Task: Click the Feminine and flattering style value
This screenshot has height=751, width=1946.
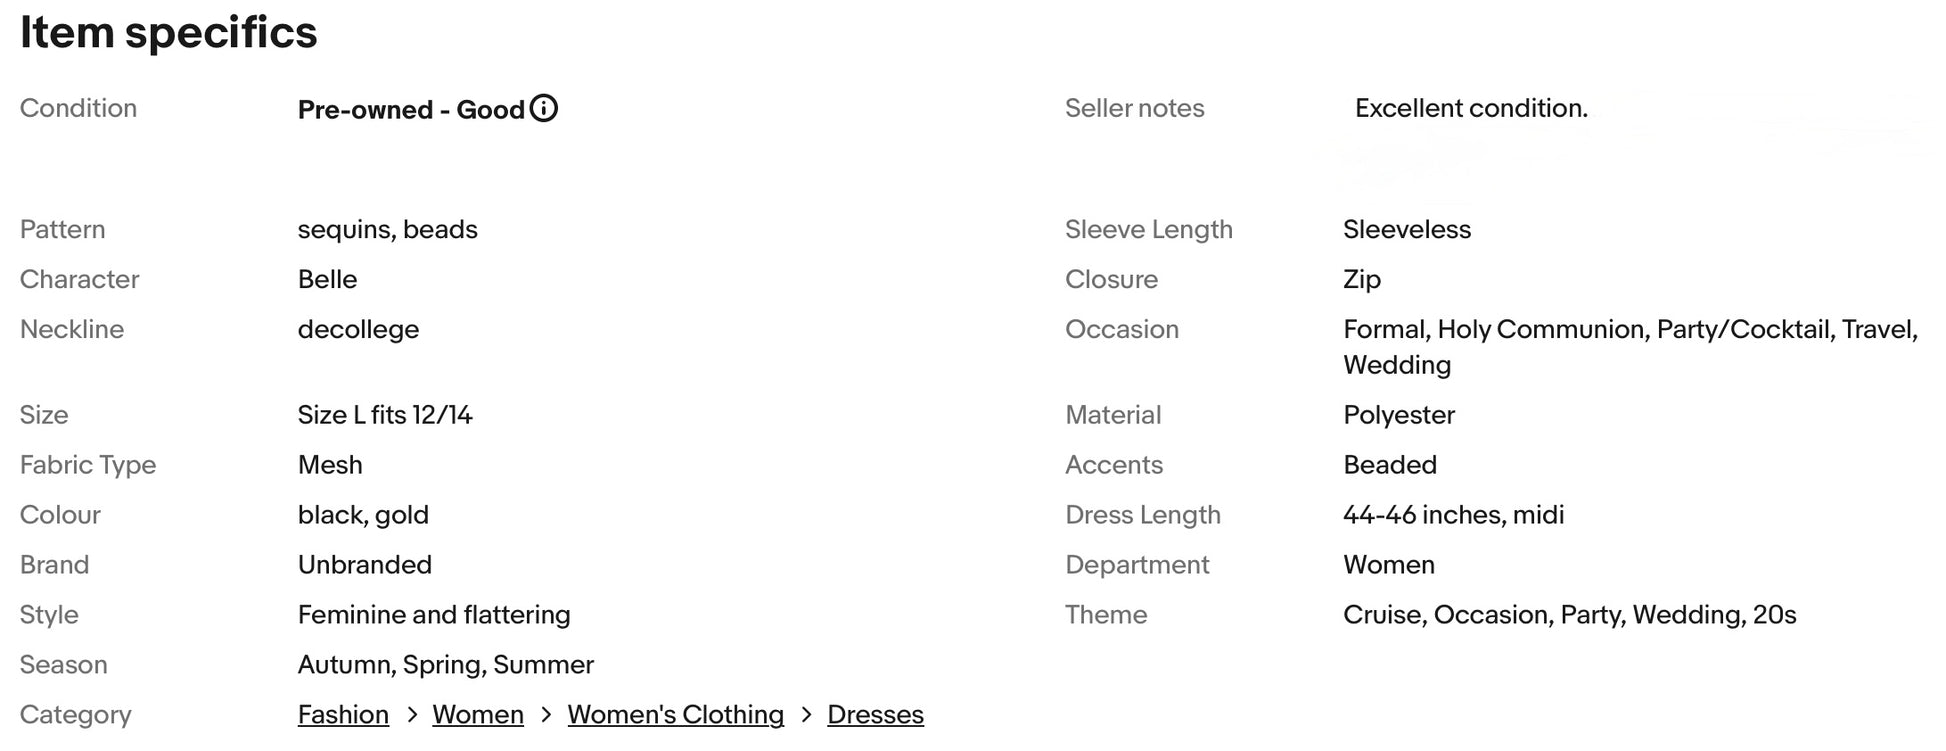Action: coord(434,615)
